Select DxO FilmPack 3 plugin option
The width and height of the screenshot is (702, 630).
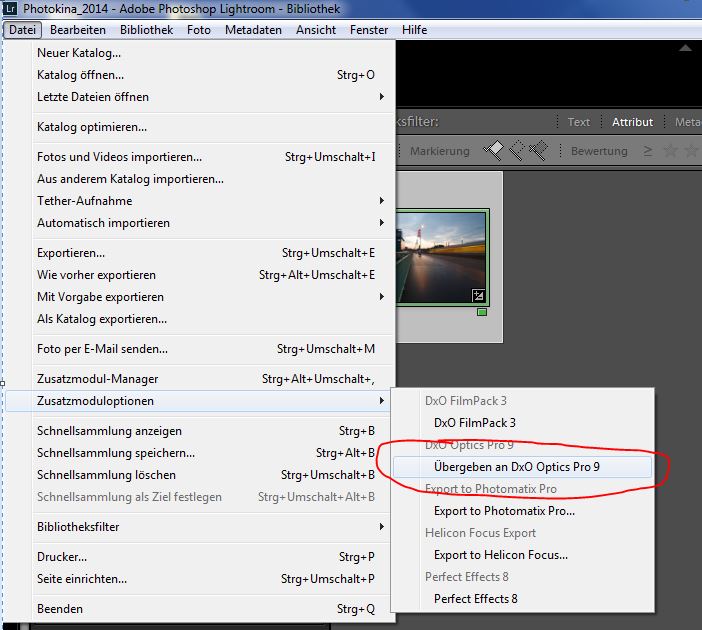tap(522, 423)
